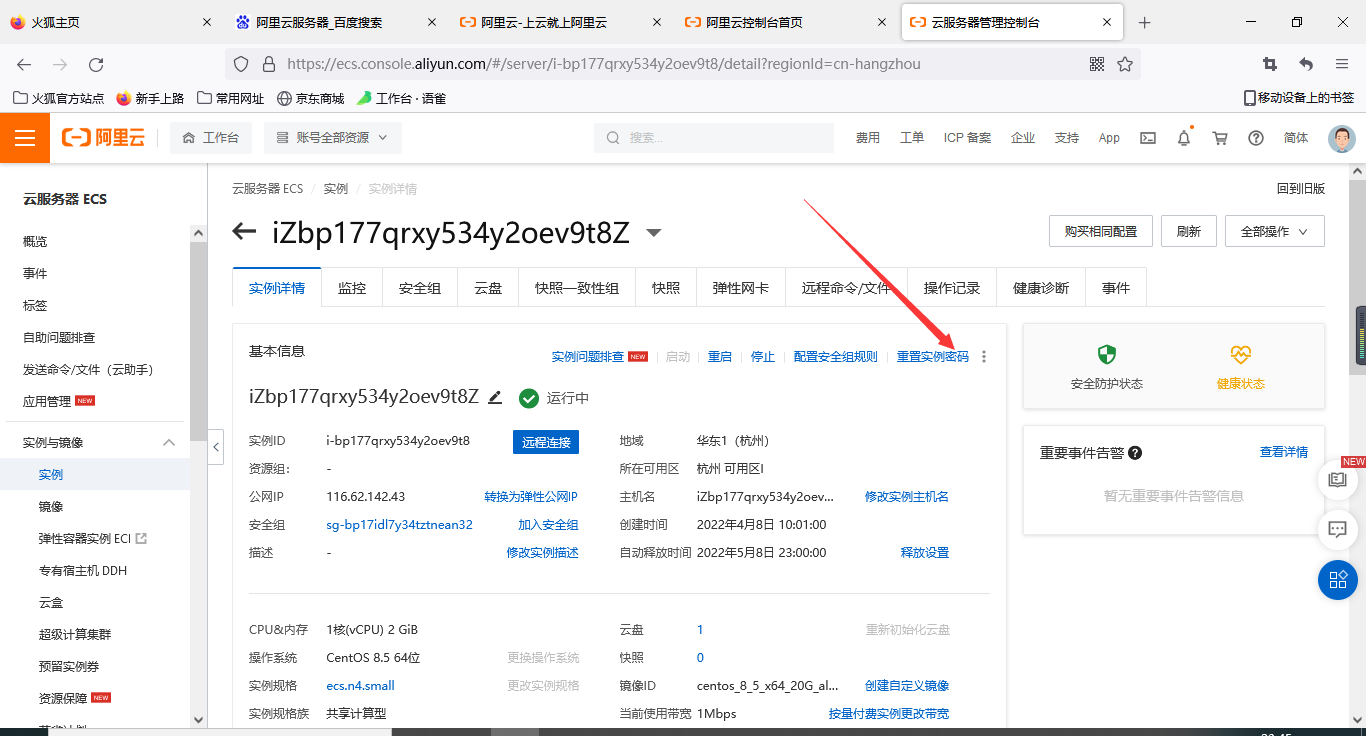Viewport: 1366px width, 736px height.
Task: Click the 远程连接 button
Action: [546, 441]
